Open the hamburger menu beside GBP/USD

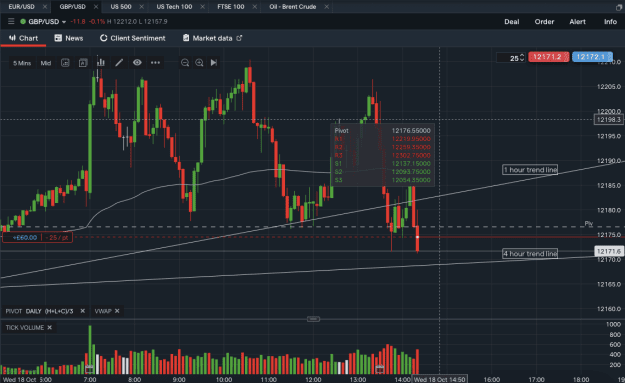[x=11, y=22]
